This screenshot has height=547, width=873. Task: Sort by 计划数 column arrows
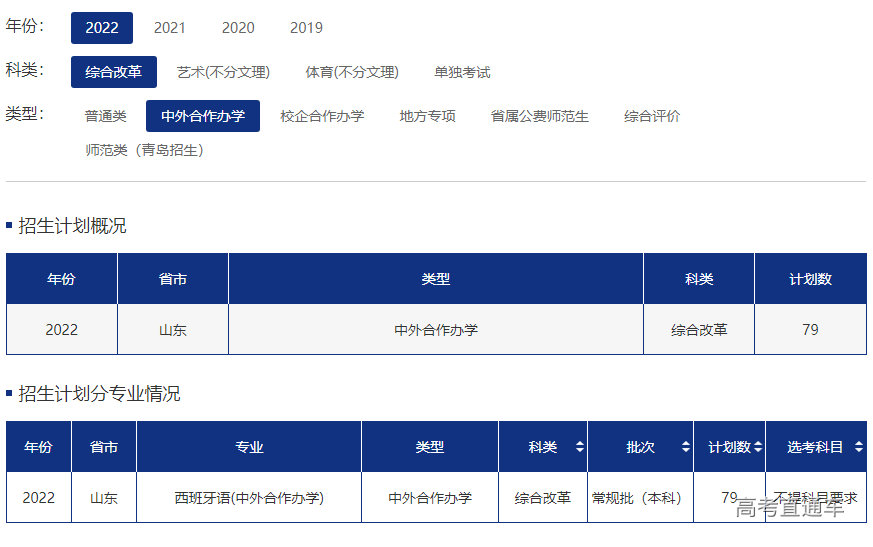[758, 448]
